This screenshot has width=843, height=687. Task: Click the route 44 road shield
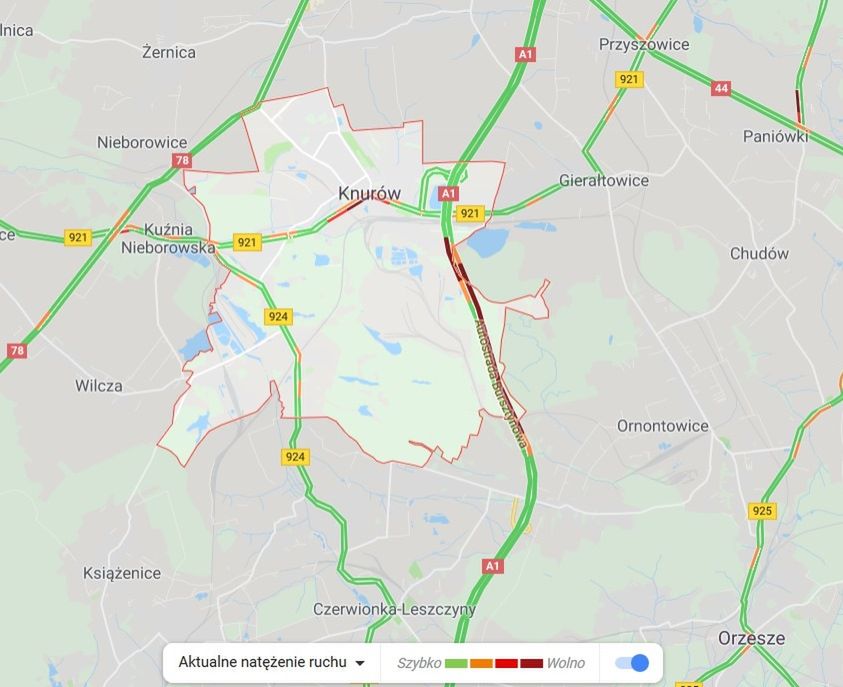click(721, 88)
